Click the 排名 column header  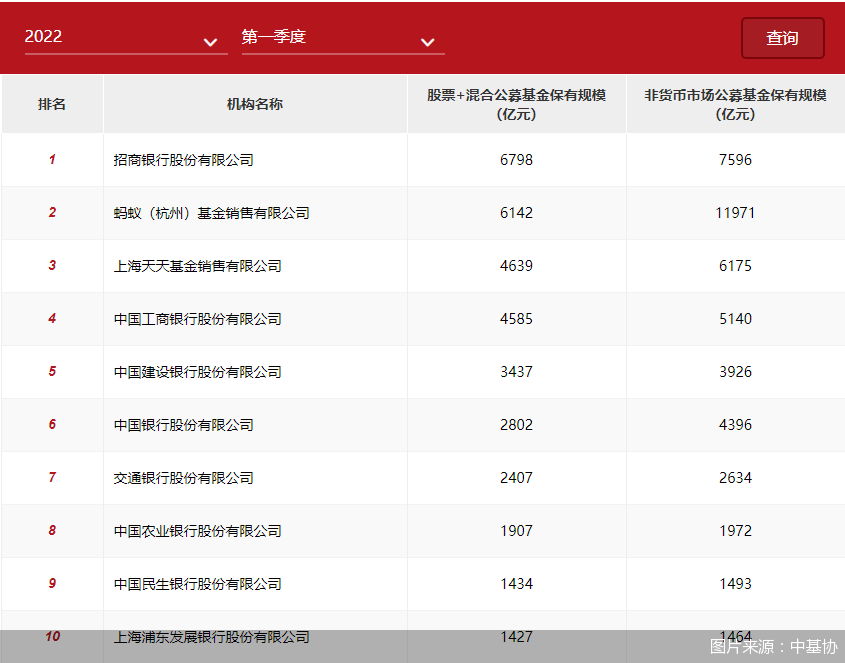pyautogui.click(x=52, y=104)
